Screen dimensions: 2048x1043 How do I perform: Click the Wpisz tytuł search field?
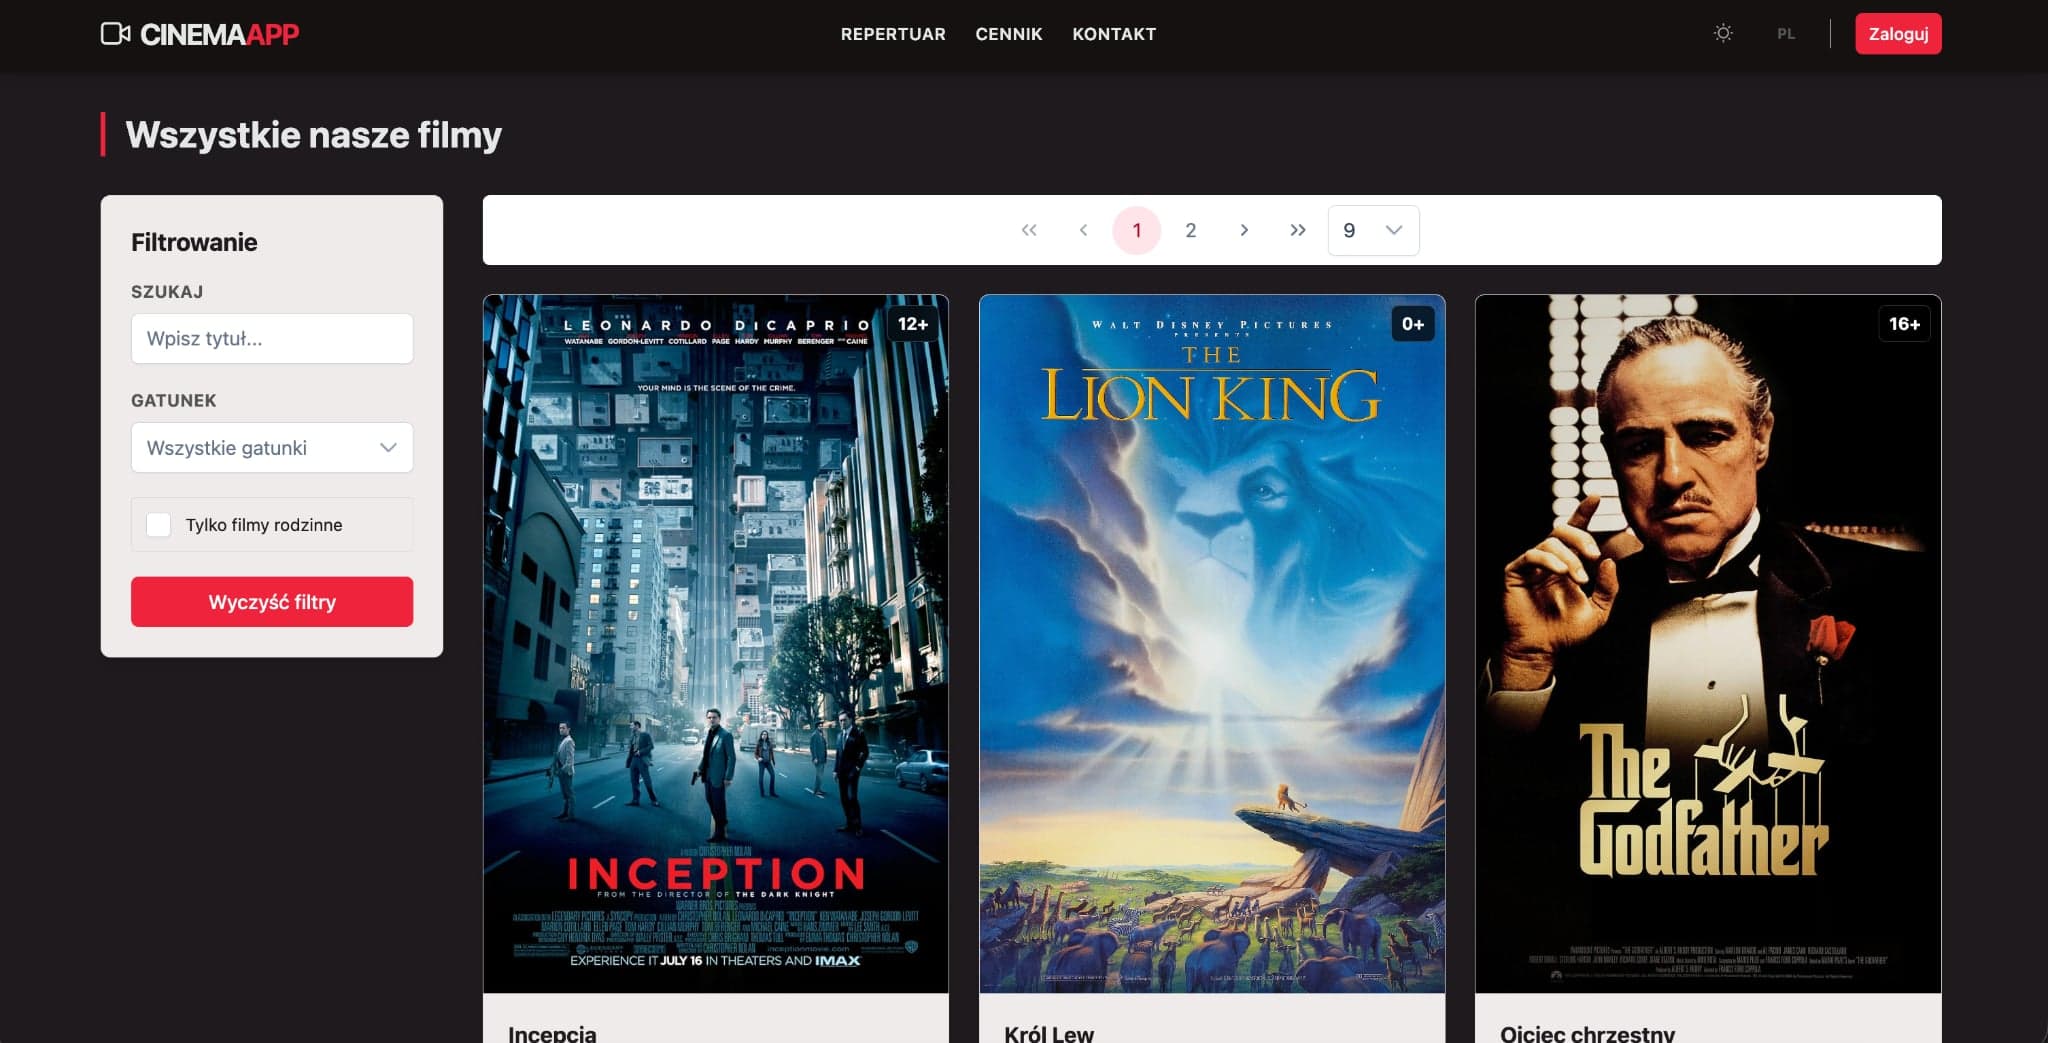click(x=271, y=338)
